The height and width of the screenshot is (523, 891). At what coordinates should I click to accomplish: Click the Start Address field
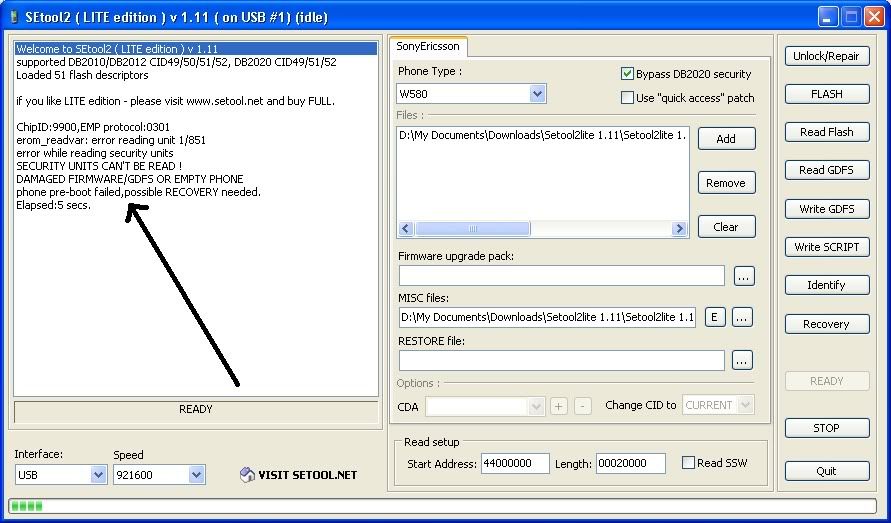(x=515, y=463)
